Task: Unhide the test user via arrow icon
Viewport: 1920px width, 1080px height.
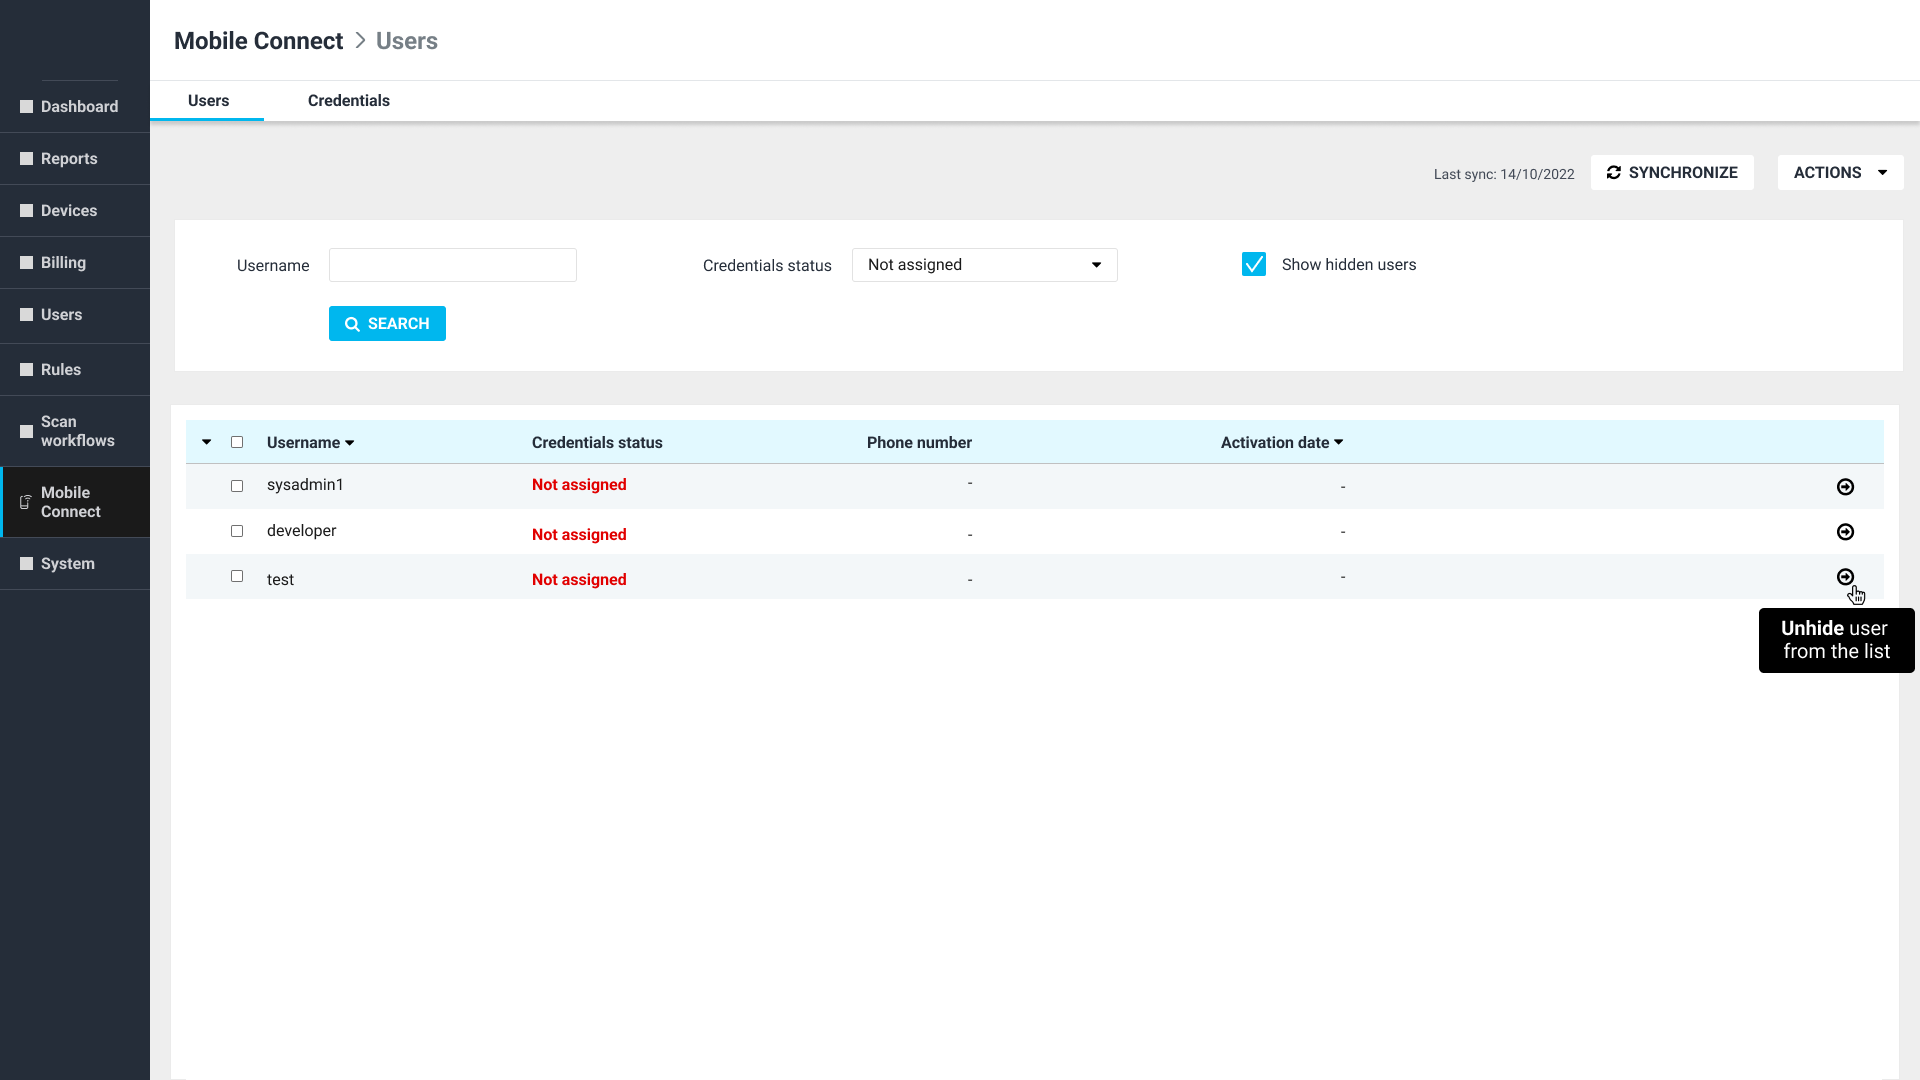Action: click(x=1845, y=577)
